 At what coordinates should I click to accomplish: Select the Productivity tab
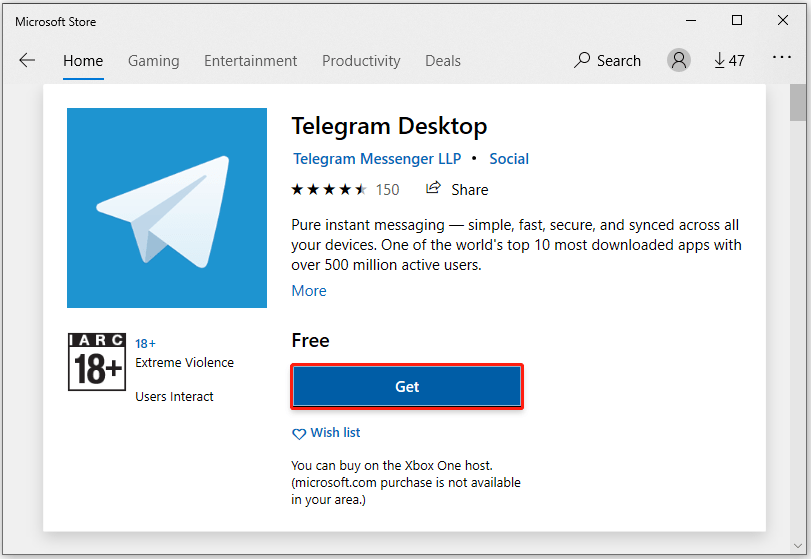tap(361, 61)
